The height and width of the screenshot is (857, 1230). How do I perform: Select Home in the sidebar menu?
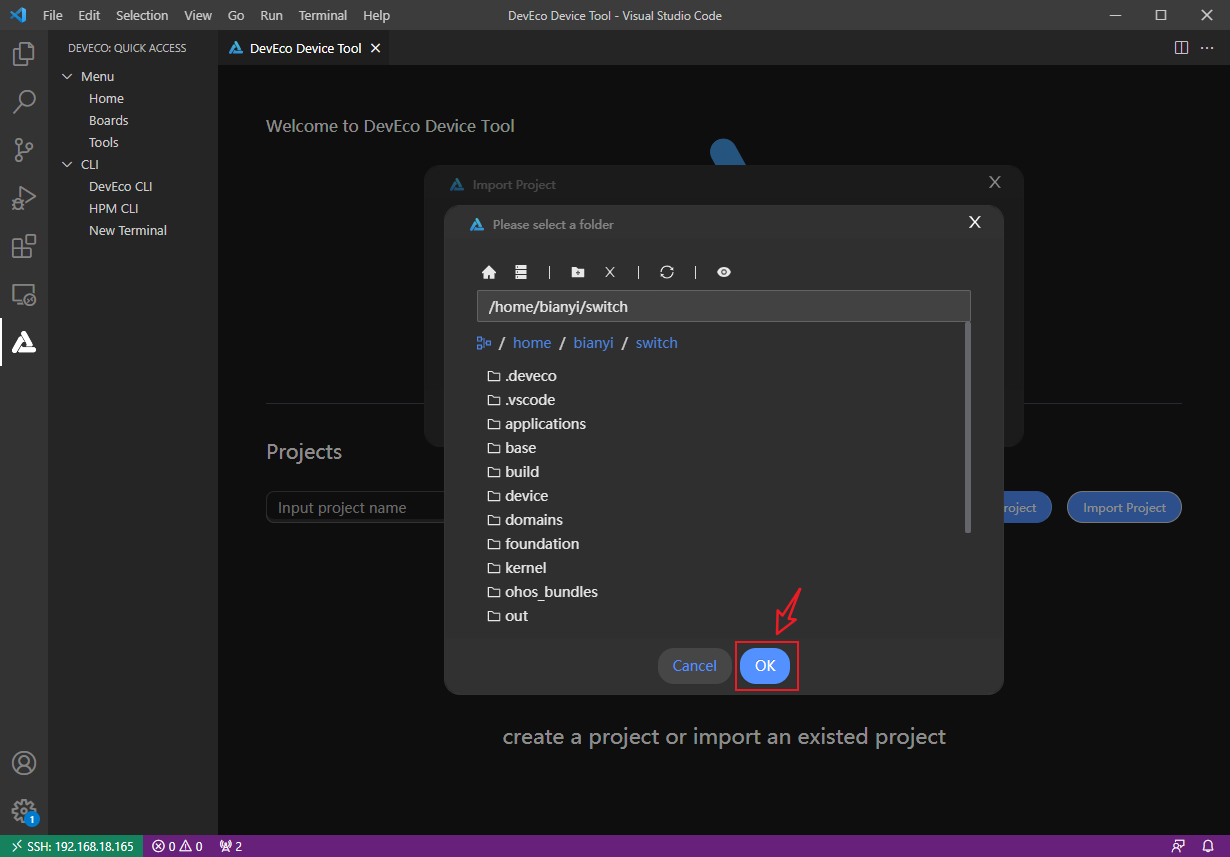[x=106, y=98]
